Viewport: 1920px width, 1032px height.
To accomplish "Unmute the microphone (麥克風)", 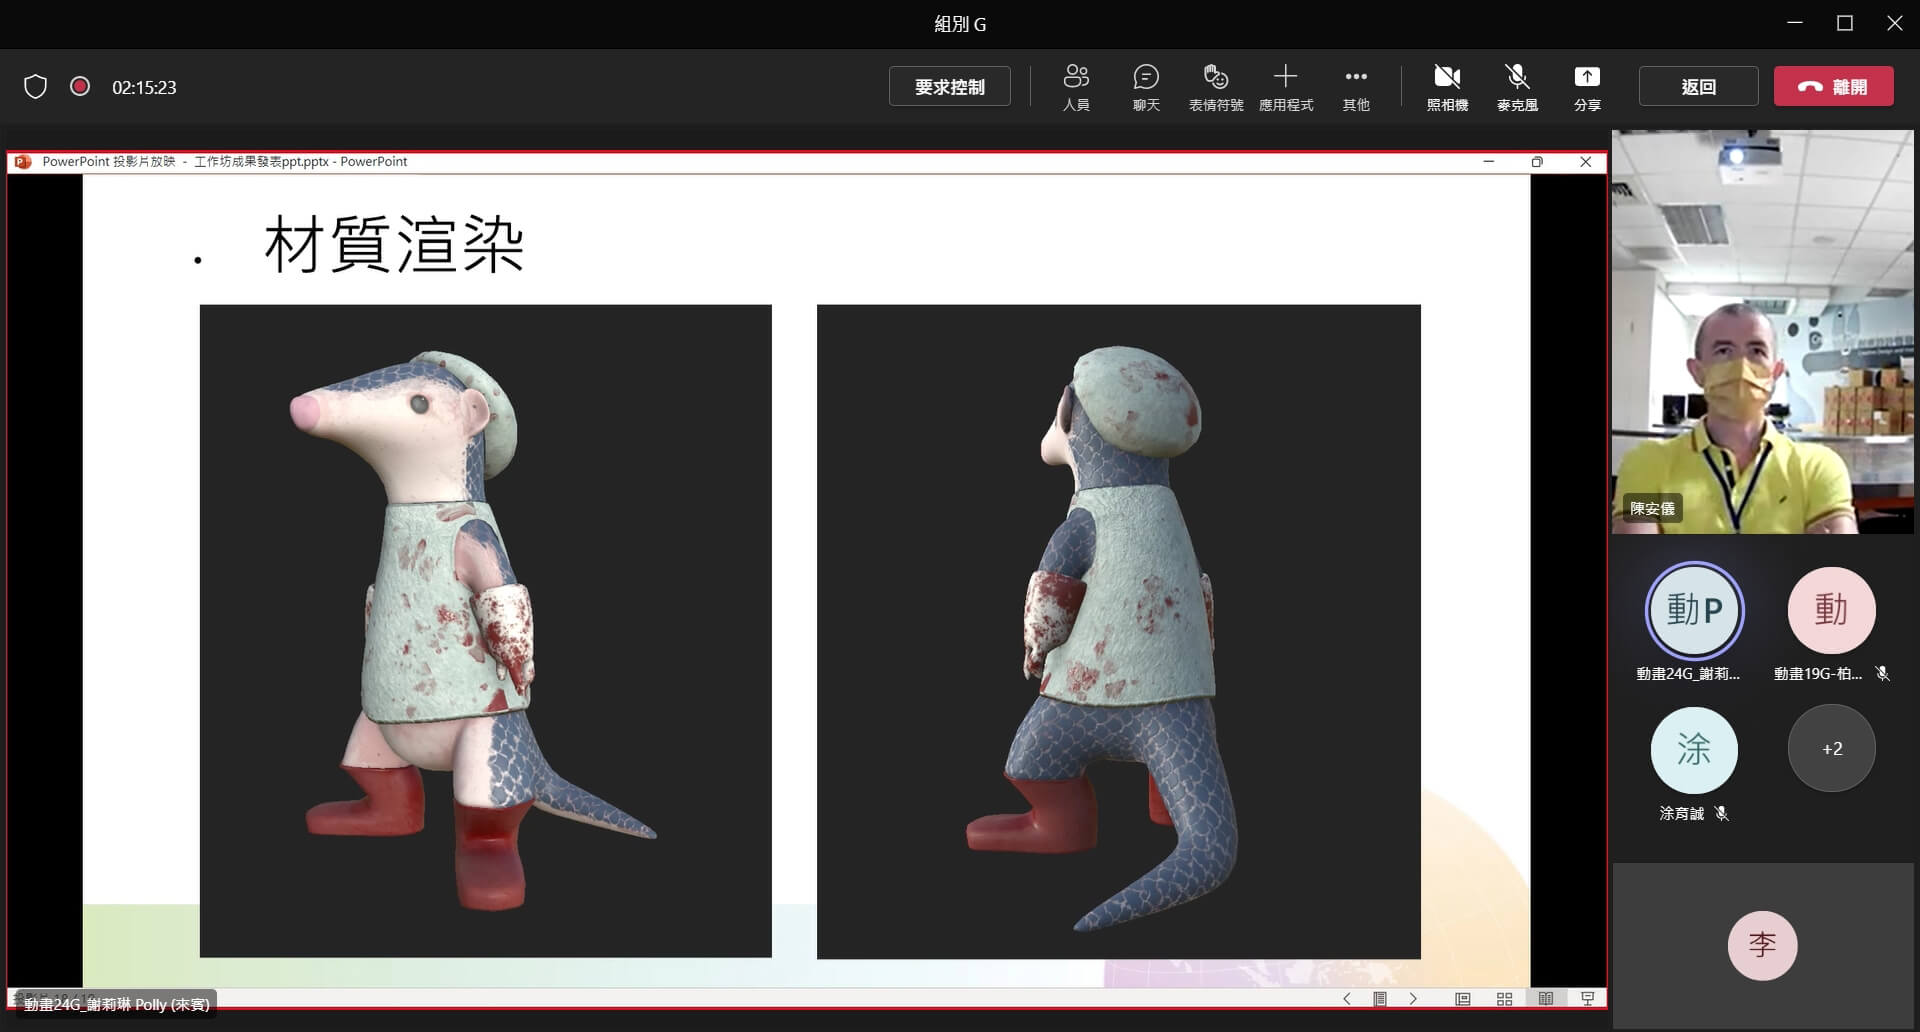I will [x=1517, y=86].
